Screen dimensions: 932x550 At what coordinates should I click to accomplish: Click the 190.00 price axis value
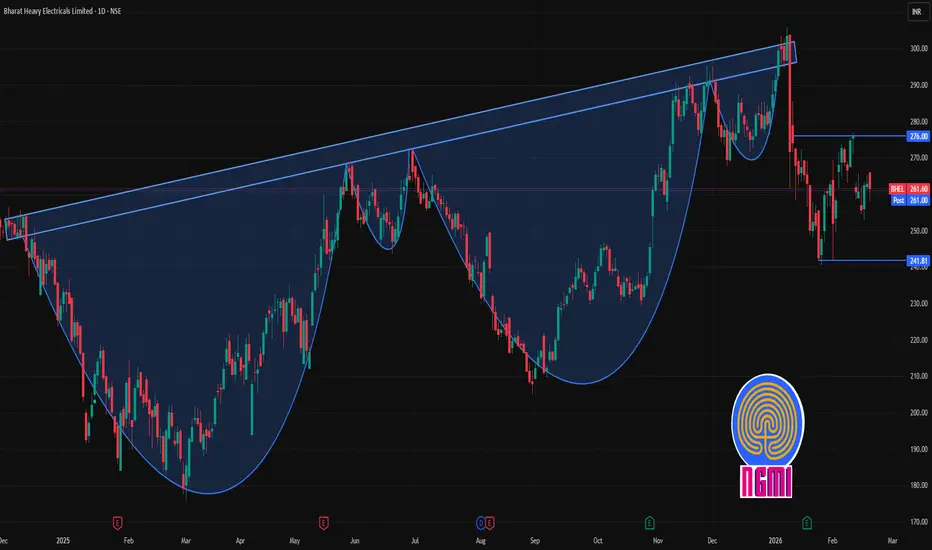click(918, 450)
